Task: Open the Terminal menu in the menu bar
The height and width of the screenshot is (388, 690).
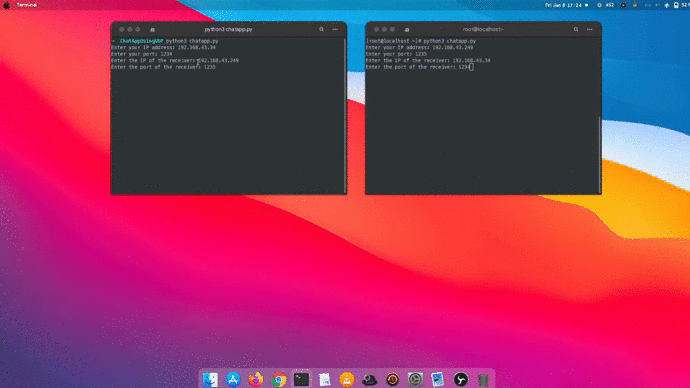Action: (x=27, y=5)
